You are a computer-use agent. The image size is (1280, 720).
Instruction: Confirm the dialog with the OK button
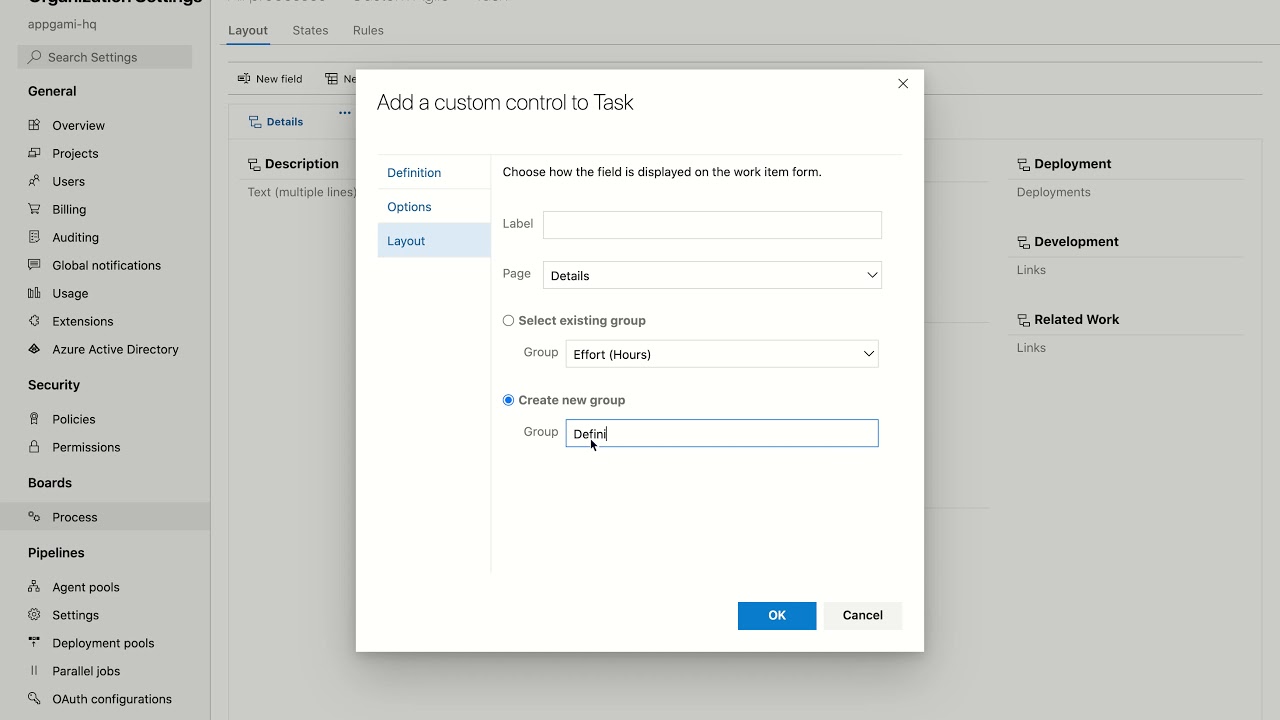click(x=777, y=615)
